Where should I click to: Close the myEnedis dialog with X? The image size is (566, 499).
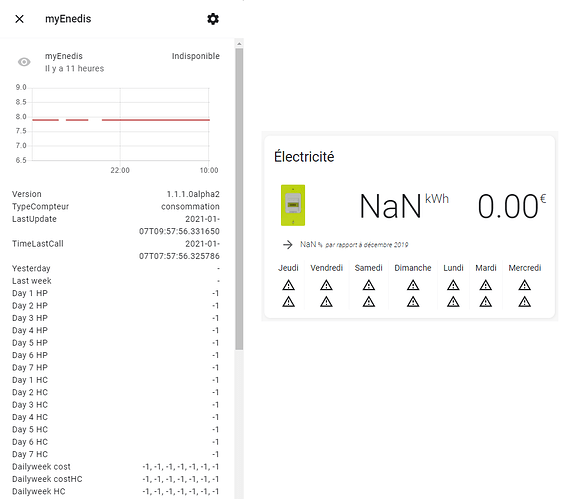[19, 19]
